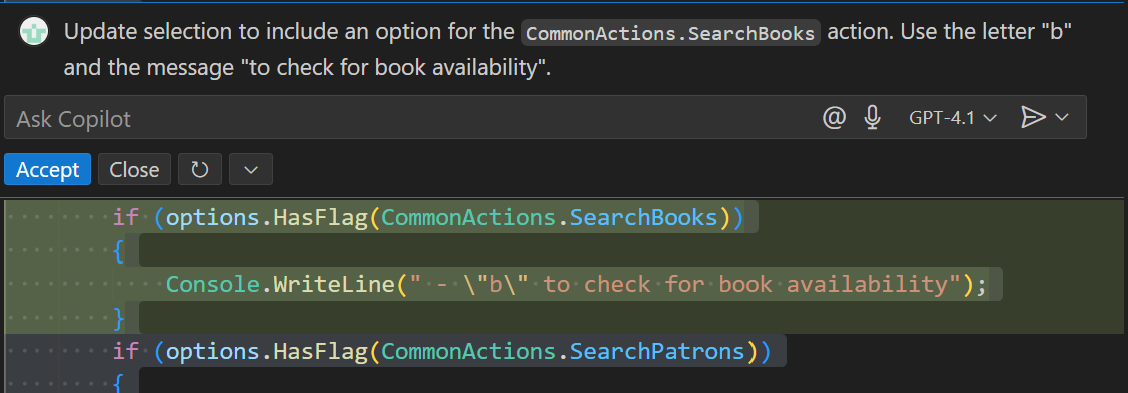Close the inline Copilot suggestion
1128x393 pixels.
[x=134, y=169]
